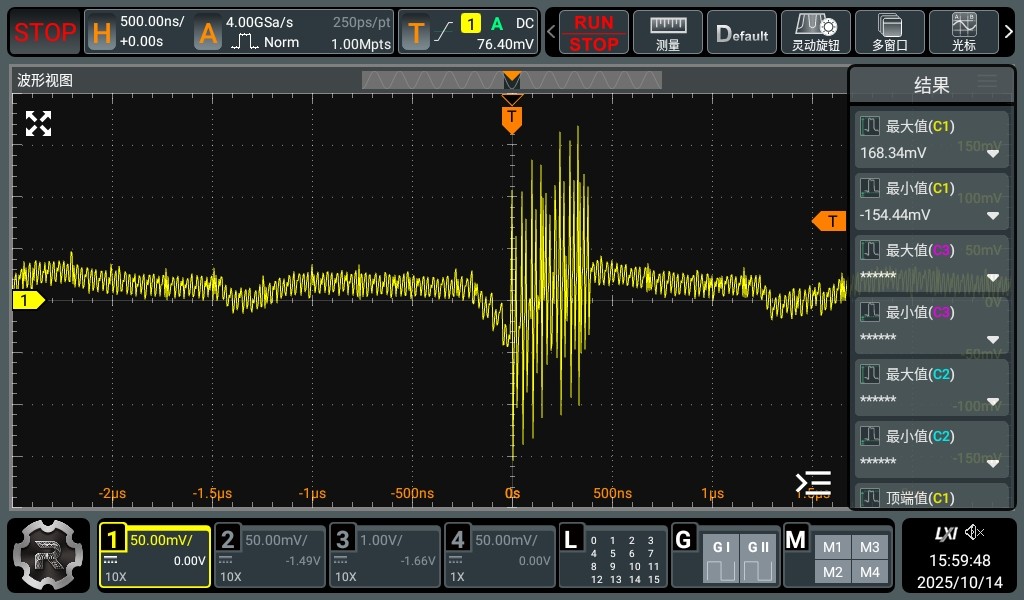The image size is (1024, 600).
Task: Open the 测量 (Measure) ruler icon
Action: pos(668,32)
